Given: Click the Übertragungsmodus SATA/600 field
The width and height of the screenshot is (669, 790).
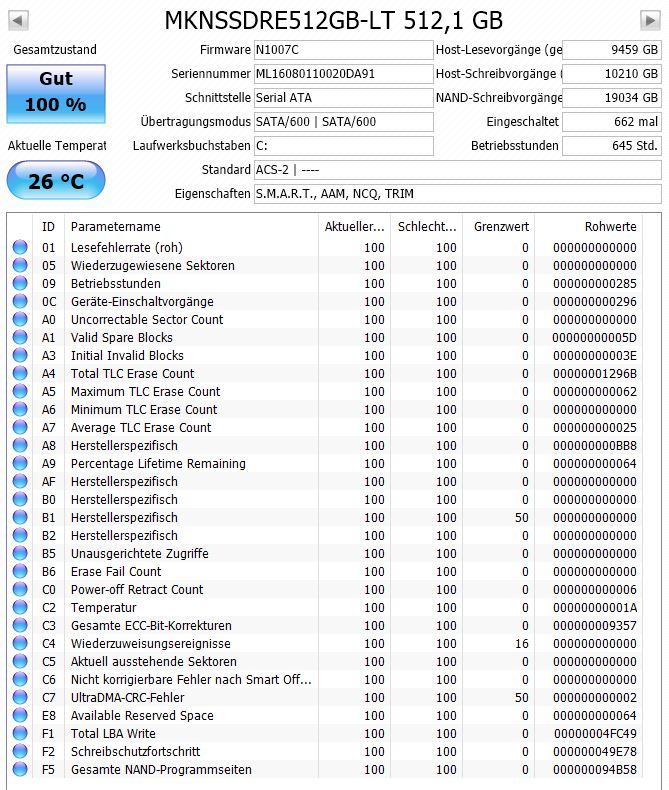Looking at the screenshot, I should pyautogui.click(x=344, y=122).
